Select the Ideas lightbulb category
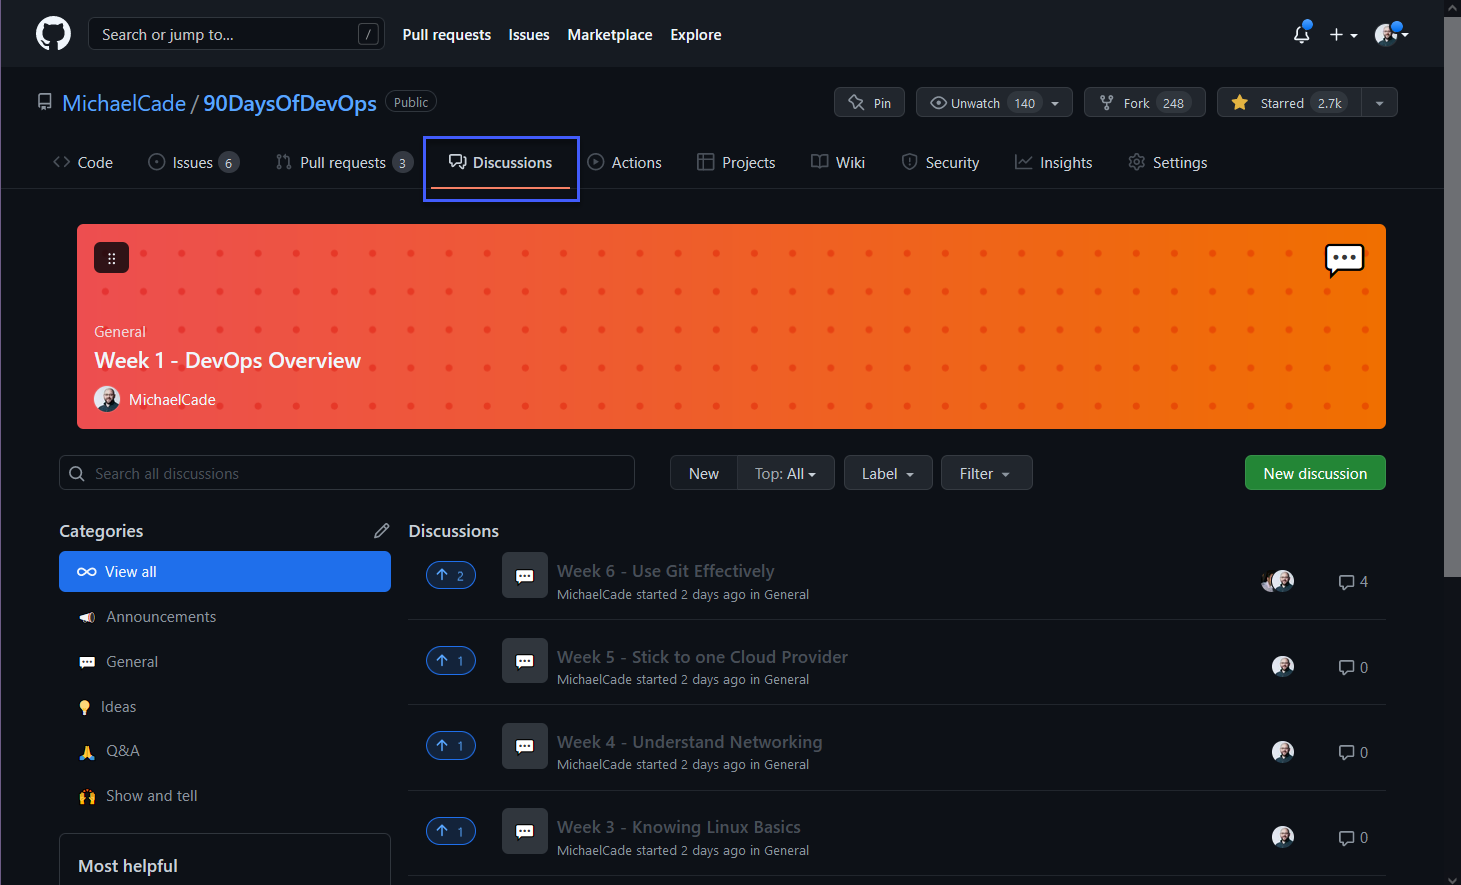 pyautogui.click(x=117, y=707)
